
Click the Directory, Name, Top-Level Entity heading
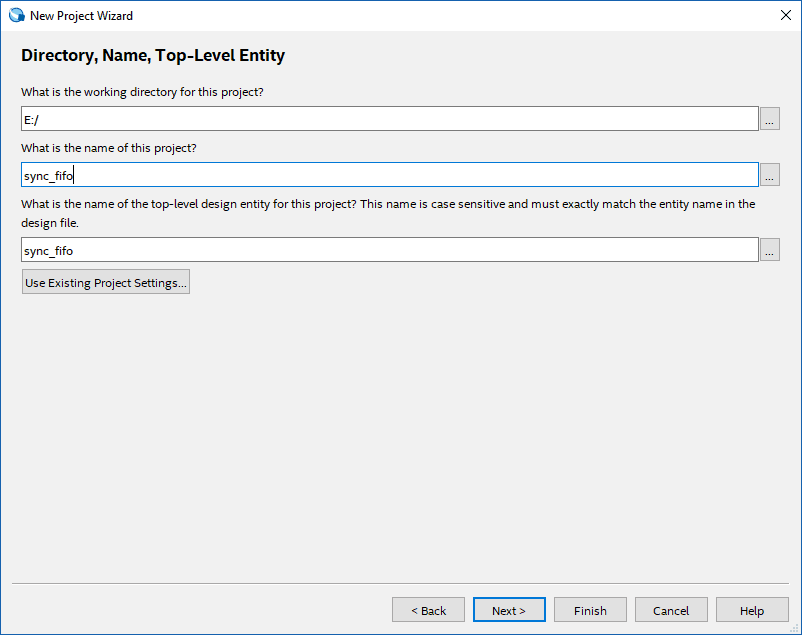point(153,56)
